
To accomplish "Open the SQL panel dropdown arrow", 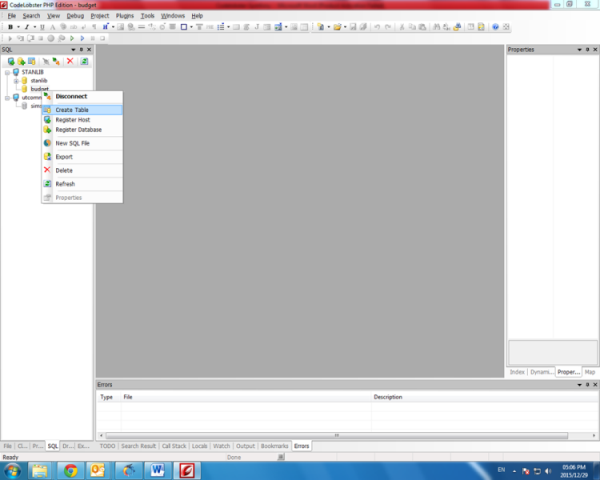I will (72, 49).
